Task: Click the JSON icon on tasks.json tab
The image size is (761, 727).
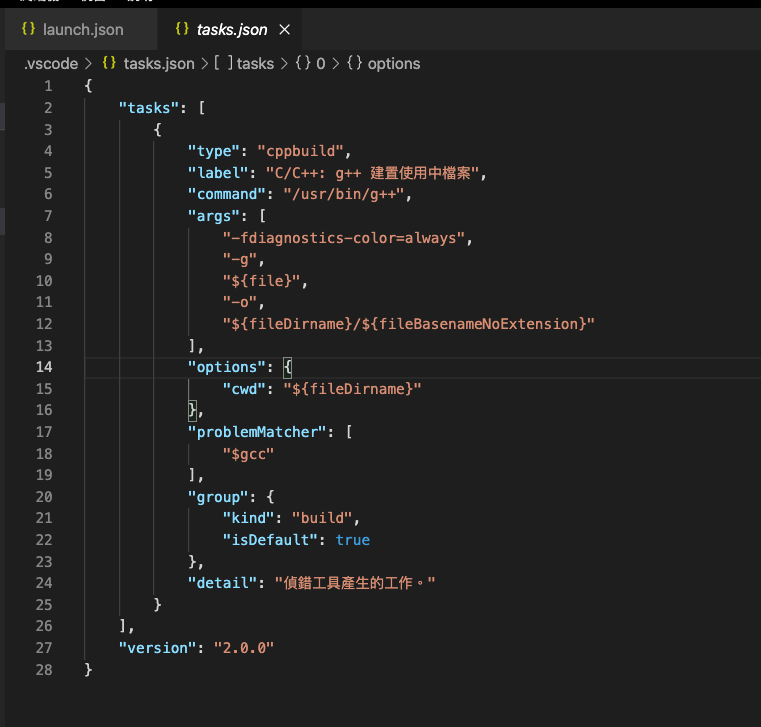Action: click(181, 30)
